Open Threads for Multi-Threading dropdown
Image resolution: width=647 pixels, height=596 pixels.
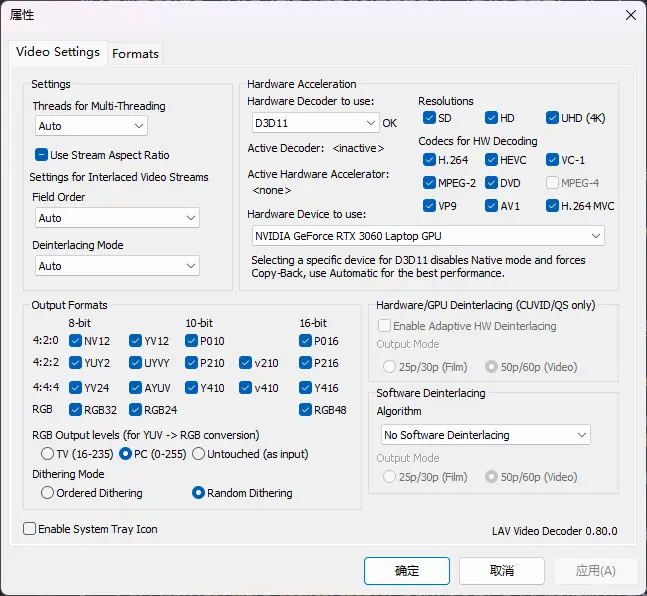[x=91, y=126]
